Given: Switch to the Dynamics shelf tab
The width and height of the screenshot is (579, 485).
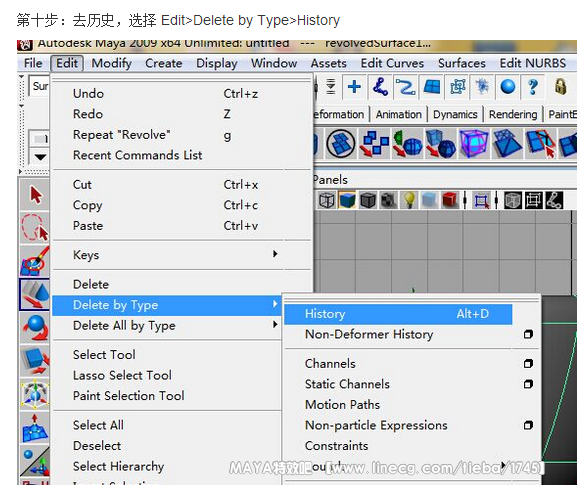Looking at the screenshot, I should point(455,115).
